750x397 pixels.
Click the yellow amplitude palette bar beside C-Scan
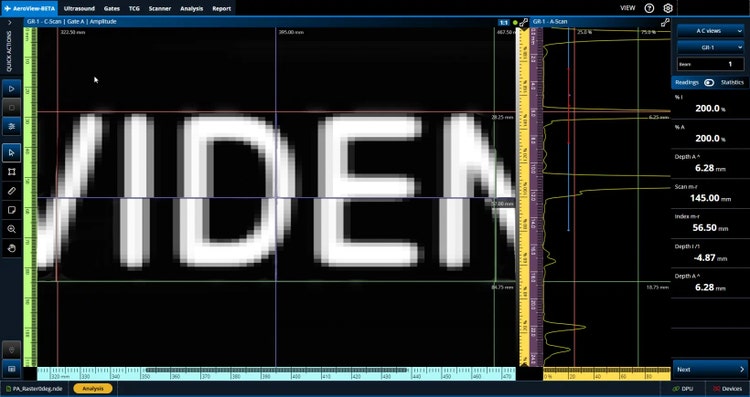click(524, 197)
